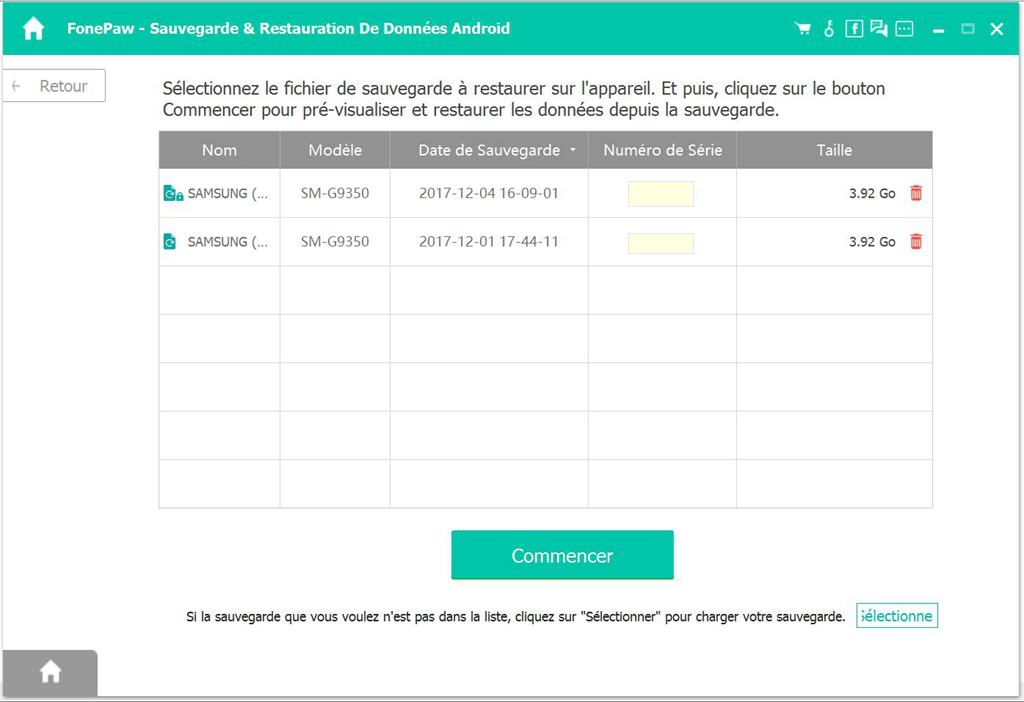This screenshot has width=1024, height=702.
Task: Click the encrypted backup file icon
Action: 172,193
